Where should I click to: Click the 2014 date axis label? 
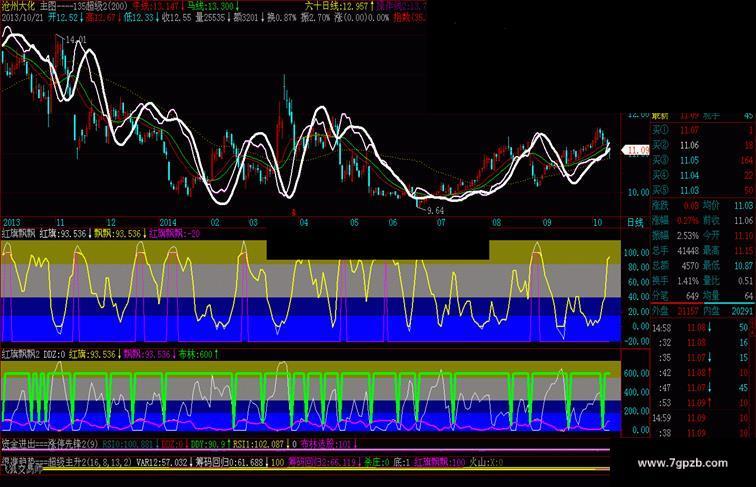coord(168,223)
